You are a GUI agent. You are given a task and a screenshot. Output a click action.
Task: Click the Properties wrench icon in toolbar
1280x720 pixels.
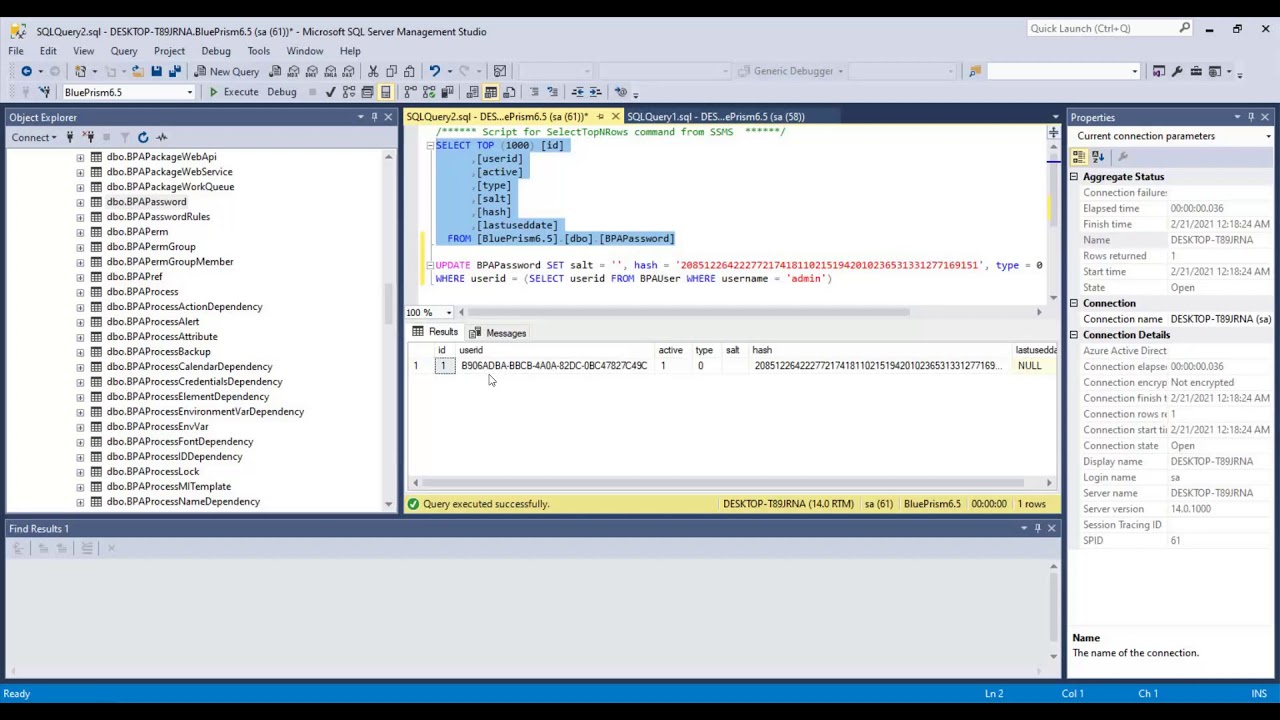point(1177,71)
